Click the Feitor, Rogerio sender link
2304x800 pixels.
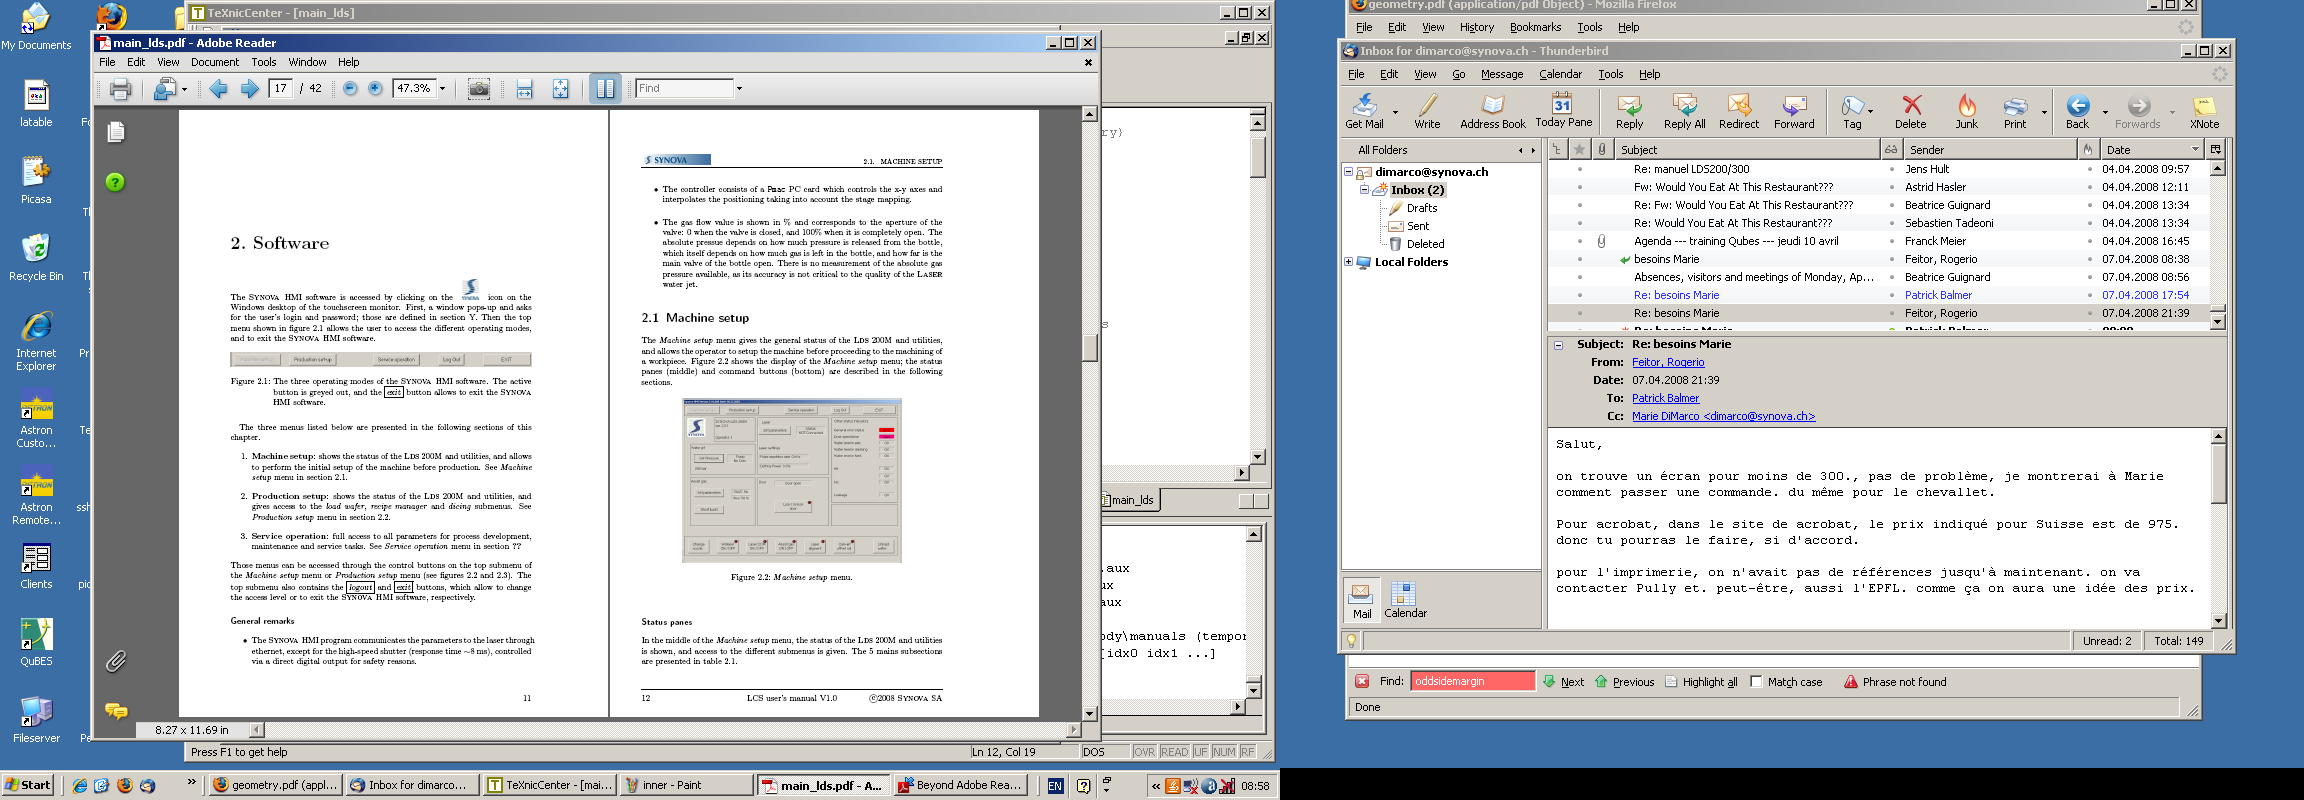point(1668,362)
